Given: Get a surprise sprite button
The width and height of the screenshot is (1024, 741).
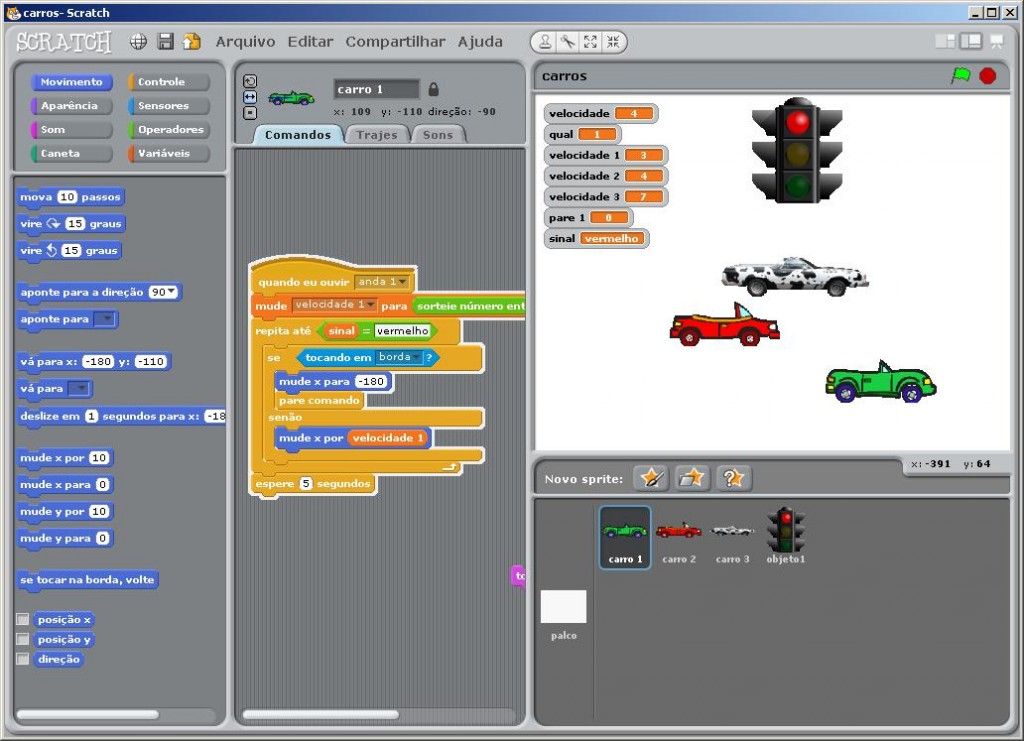Looking at the screenshot, I should click(x=733, y=478).
